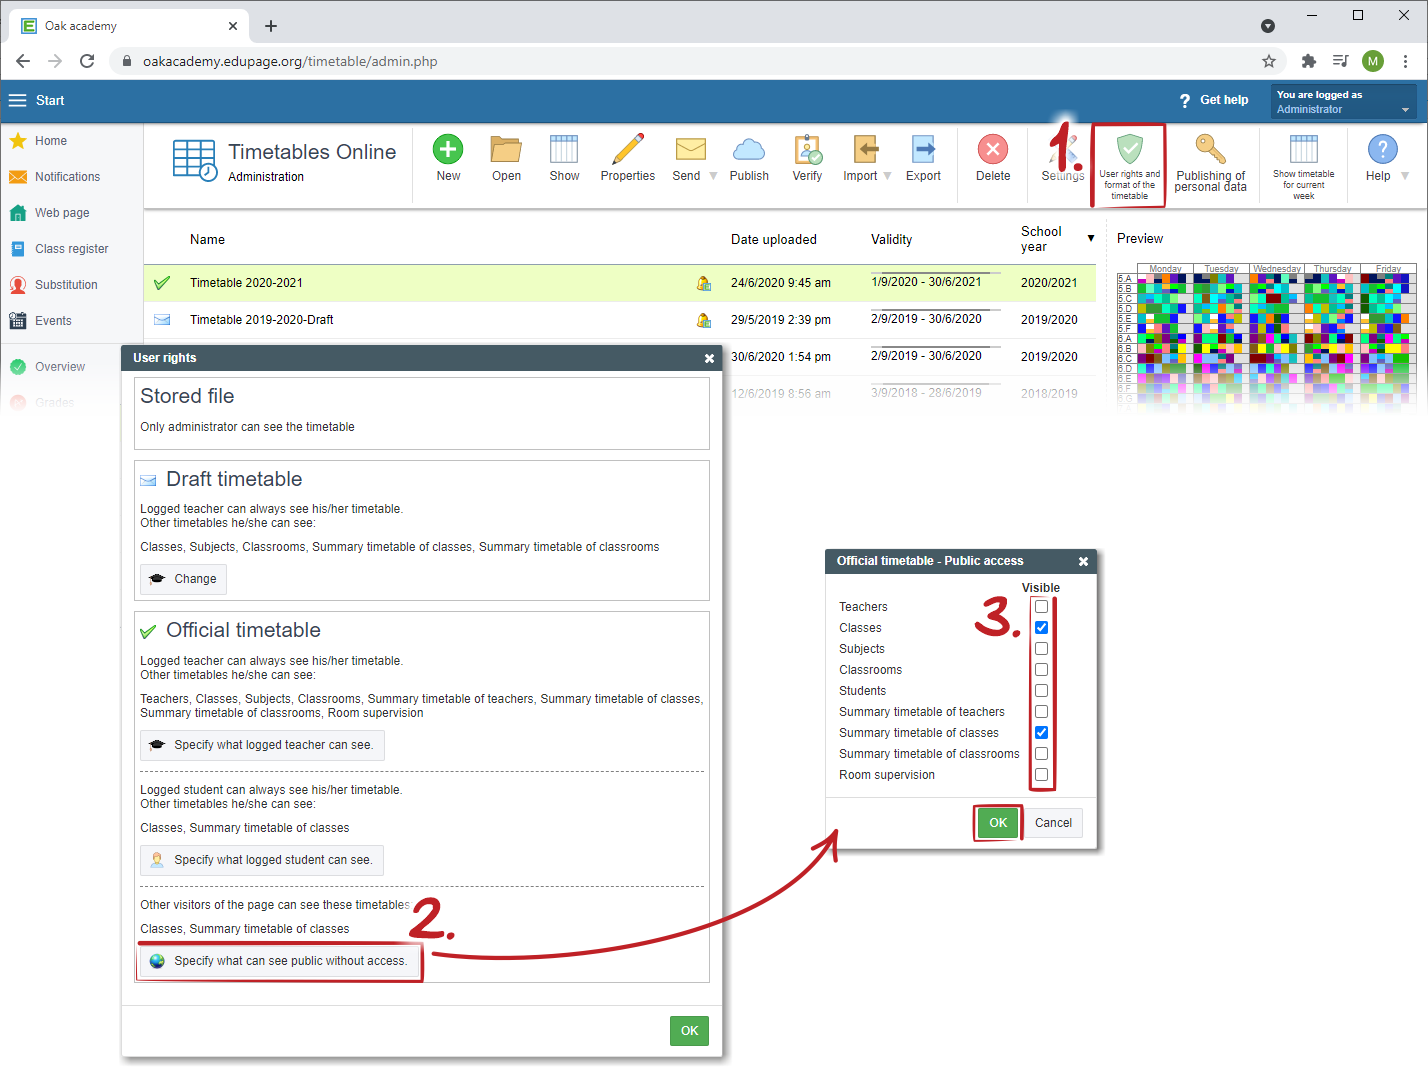The image size is (1428, 1067).
Task: Click Specify what public can see without access
Action: pos(279,961)
